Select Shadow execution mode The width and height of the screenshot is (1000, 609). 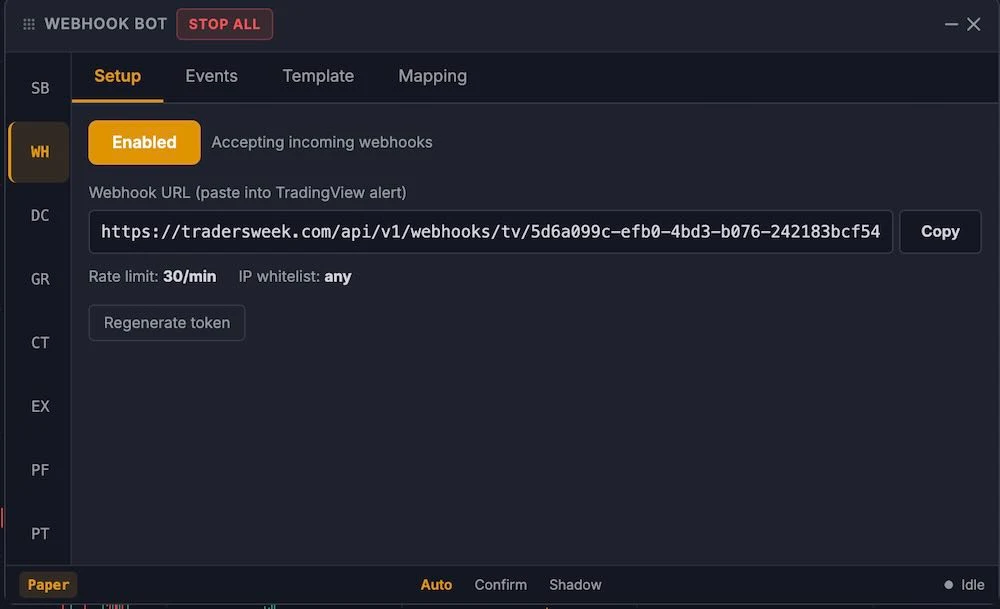click(575, 585)
